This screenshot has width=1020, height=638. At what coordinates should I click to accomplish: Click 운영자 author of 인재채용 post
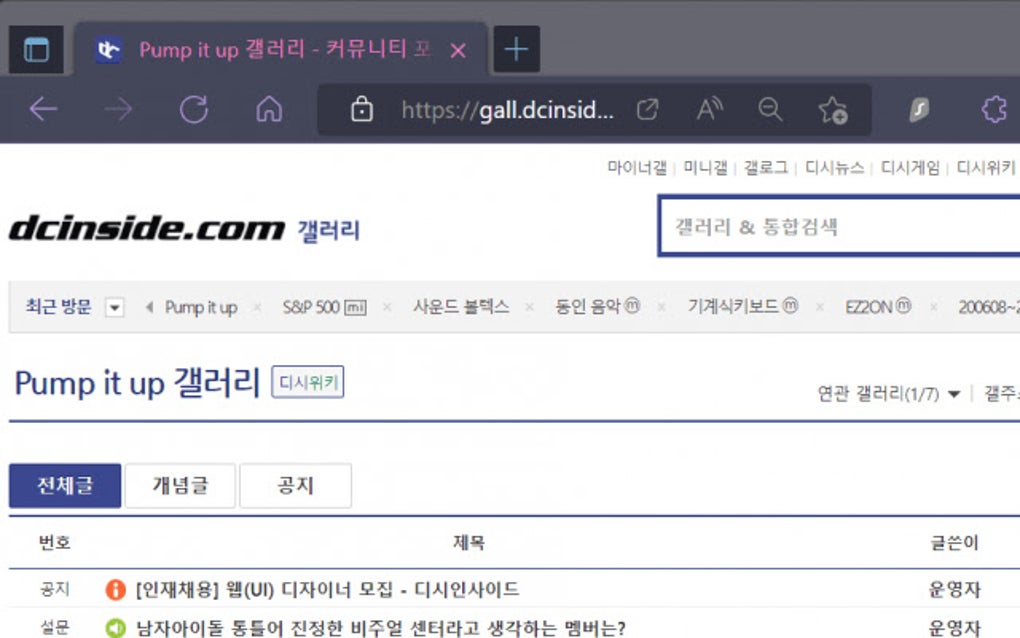[x=954, y=589]
